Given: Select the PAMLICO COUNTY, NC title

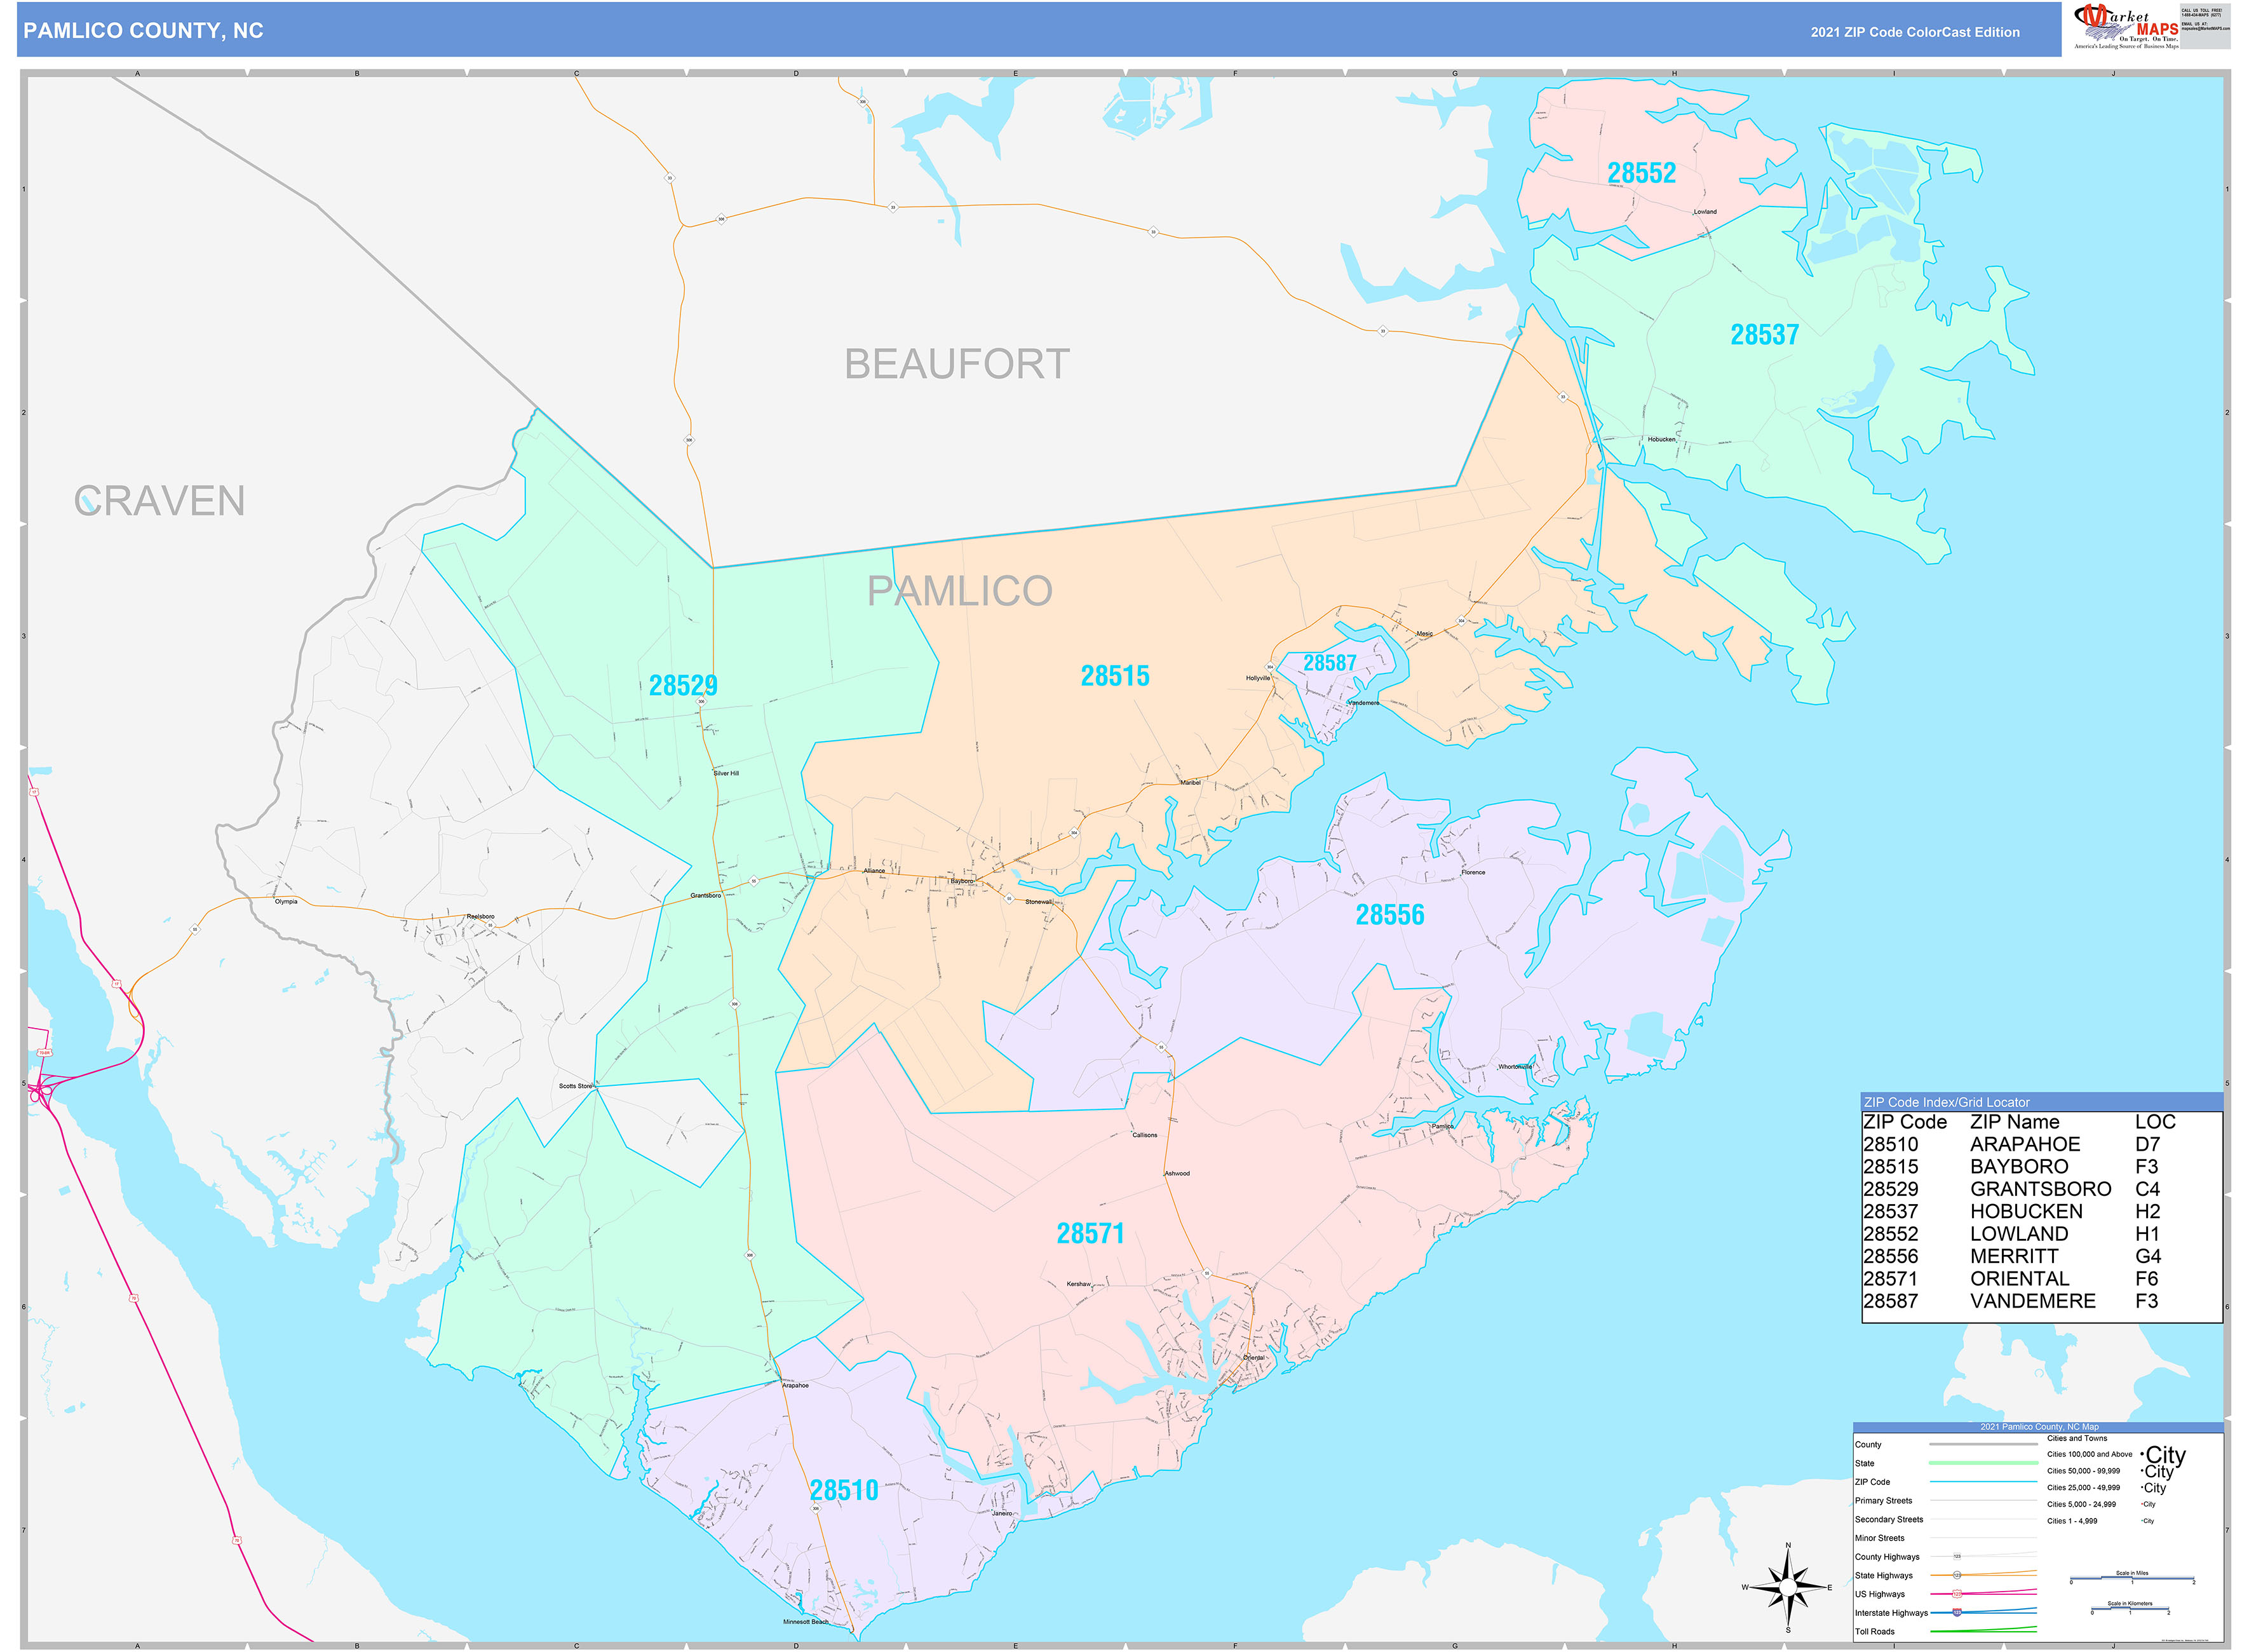Looking at the screenshot, I should (143, 31).
